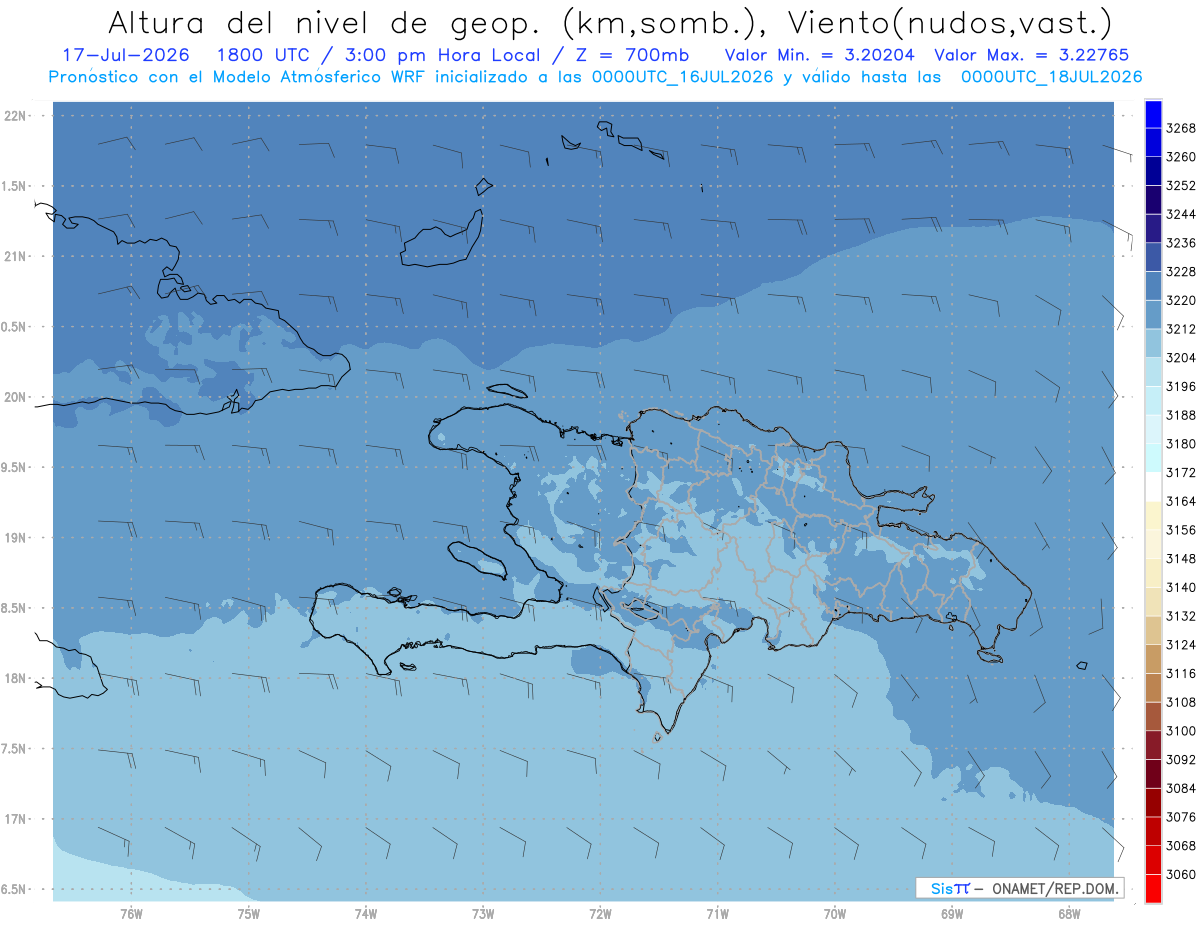Click the '22N' latitude label
Image resolution: width=1200 pixels, height=927 pixels.
[17, 116]
